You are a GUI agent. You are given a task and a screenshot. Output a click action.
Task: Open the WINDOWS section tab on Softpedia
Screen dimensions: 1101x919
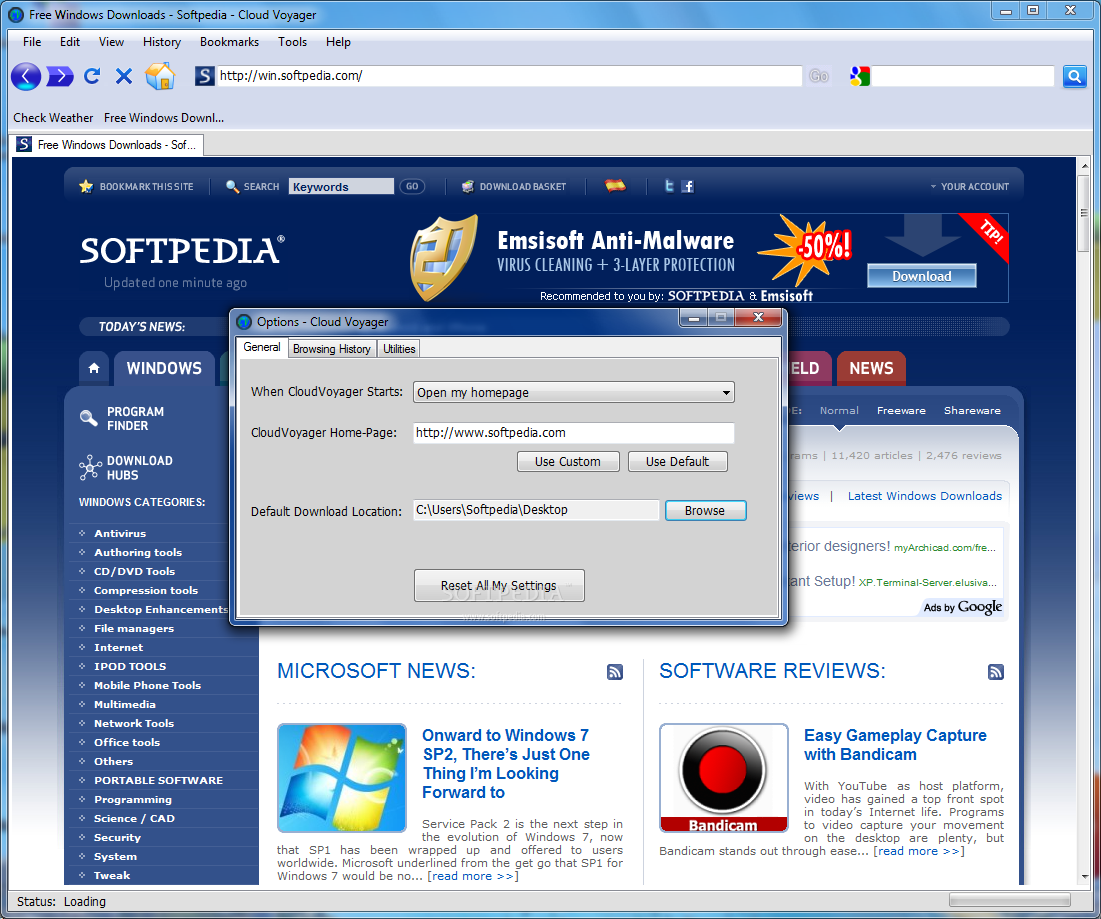click(x=164, y=369)
